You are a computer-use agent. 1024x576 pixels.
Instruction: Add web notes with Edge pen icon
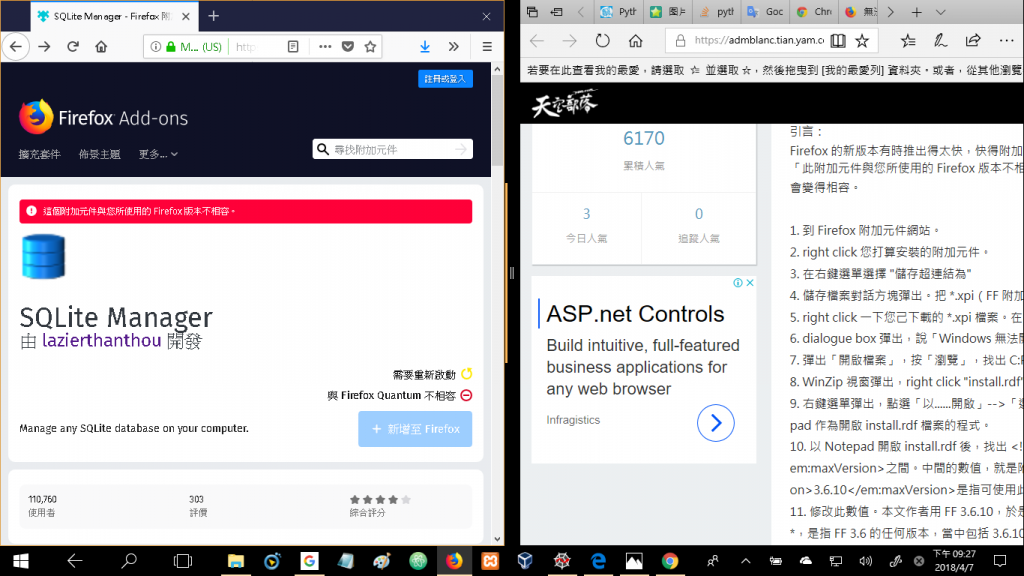pos(940,40)
